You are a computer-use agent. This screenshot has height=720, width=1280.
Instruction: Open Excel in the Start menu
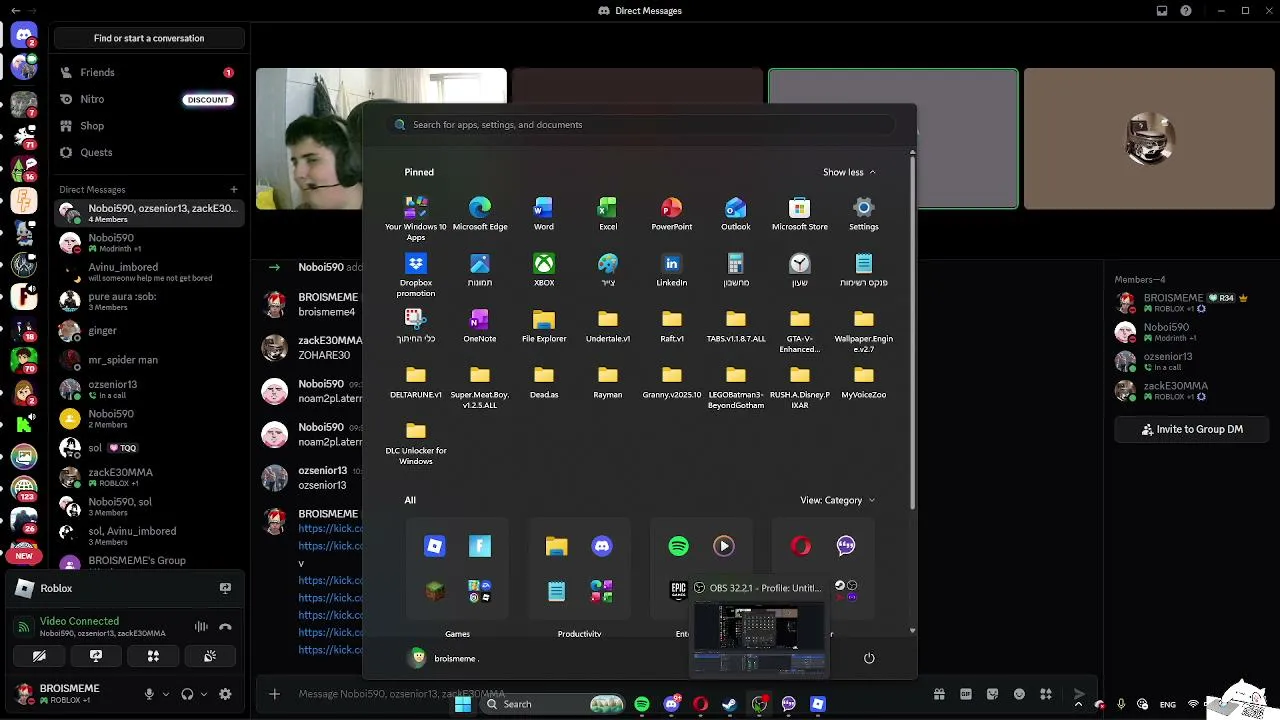[608, 213]
